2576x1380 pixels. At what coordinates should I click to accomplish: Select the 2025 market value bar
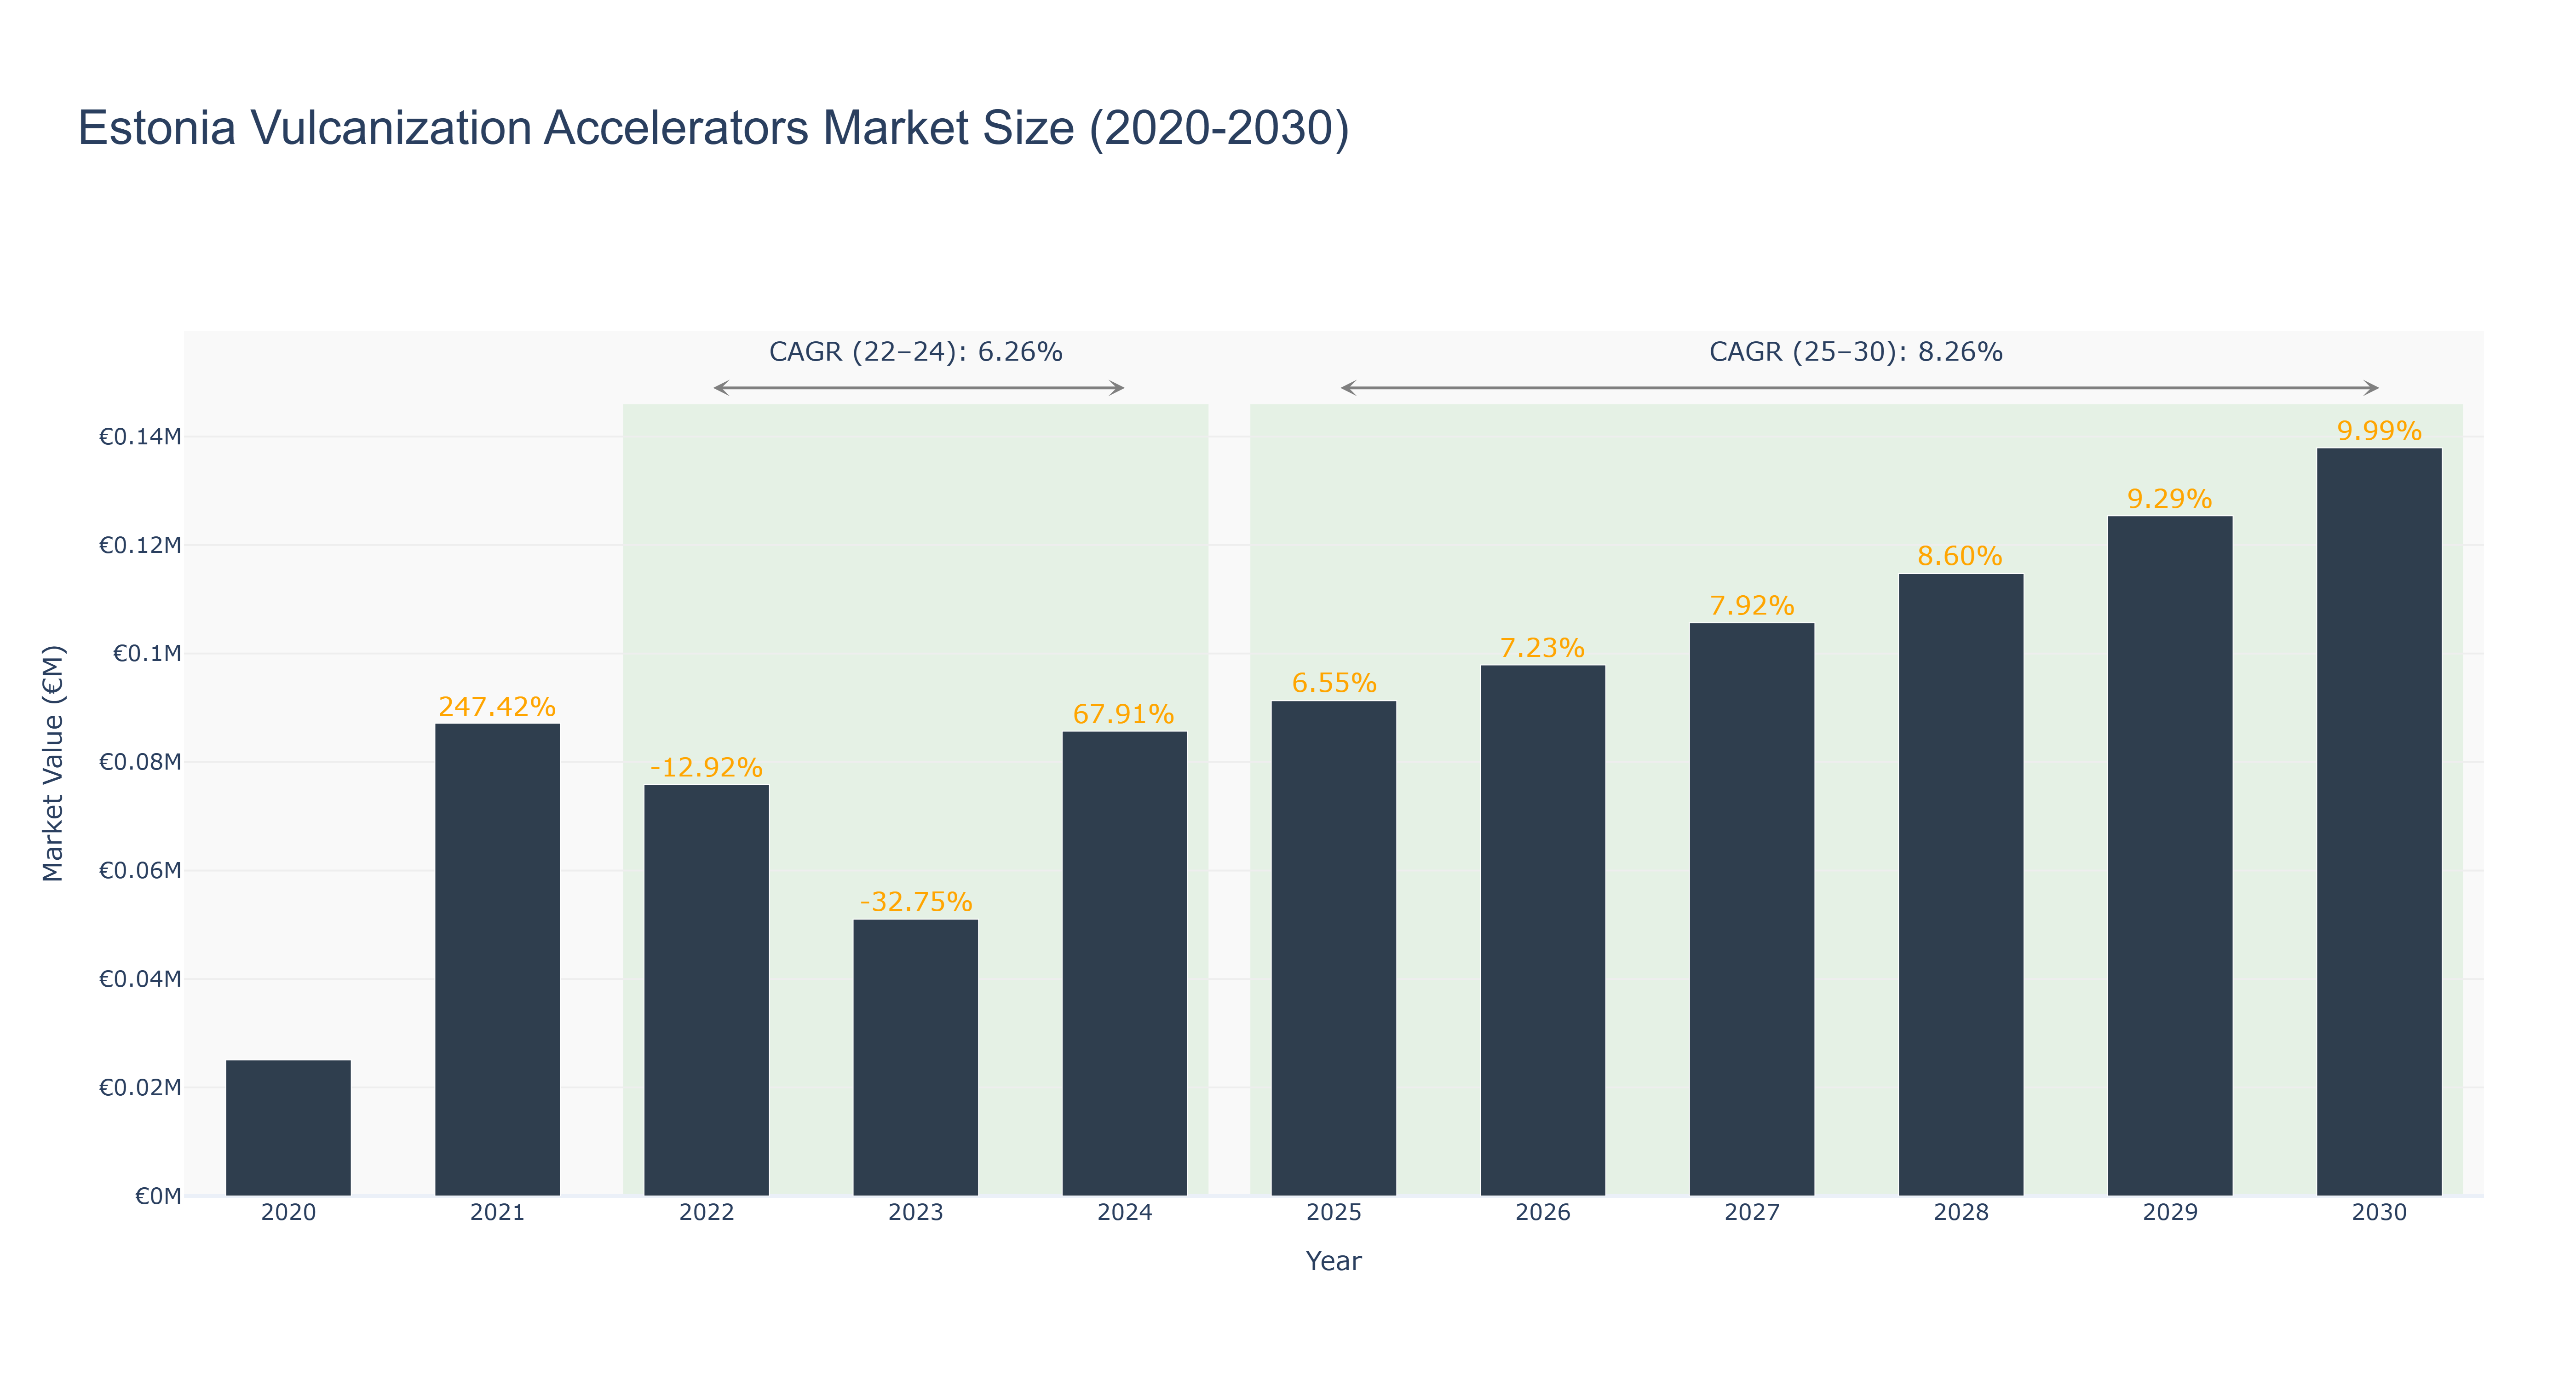pos(1333,948)
